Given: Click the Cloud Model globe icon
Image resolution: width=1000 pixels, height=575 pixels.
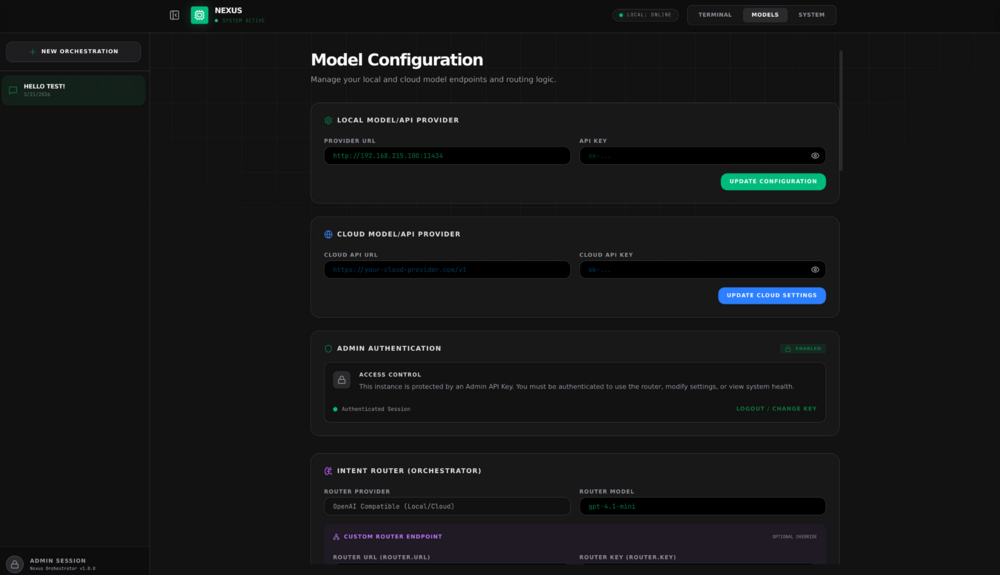Looking at the screenshot, I should click(328, 235).
